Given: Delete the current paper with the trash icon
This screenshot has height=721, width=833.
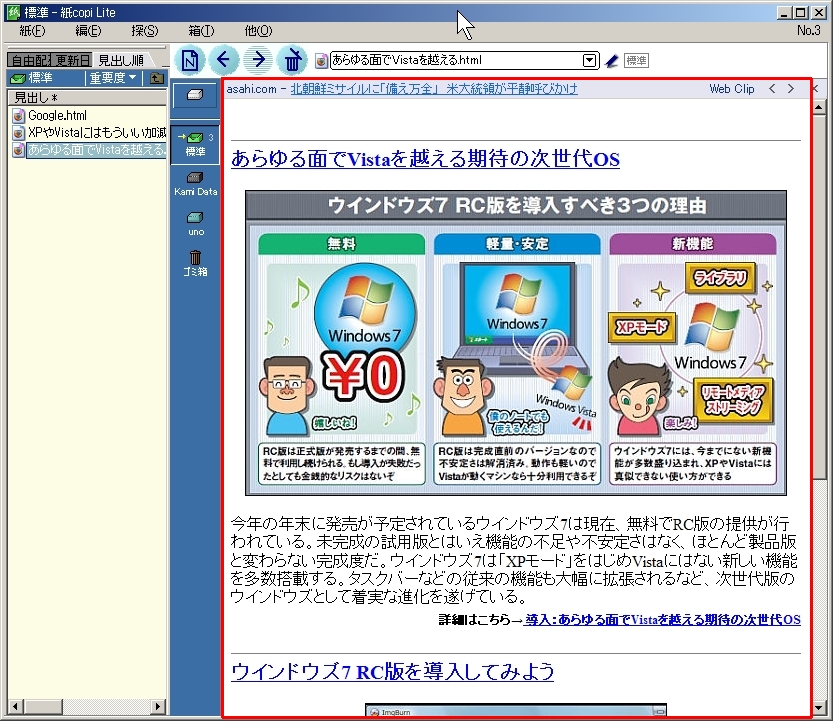Looking at the screenshot, I should click(292, 60).
